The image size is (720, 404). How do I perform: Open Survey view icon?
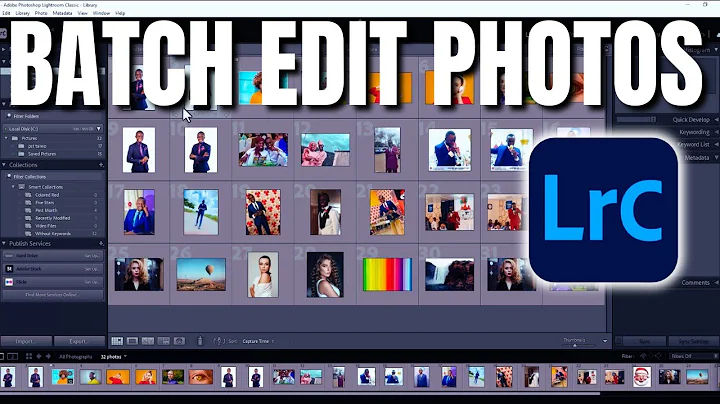[163, 341]
